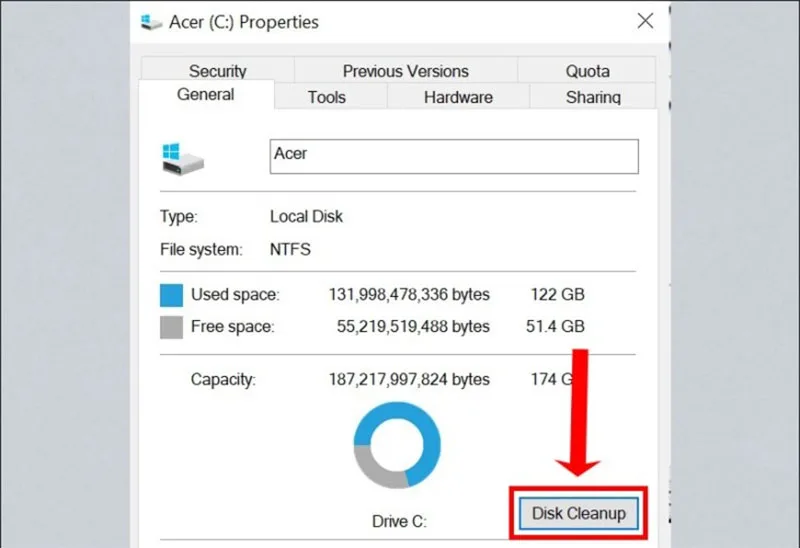Image resolution: width=800 pixels, height=548 pixels.
Task: Open the Quota tab
Action: pos(587,70)
